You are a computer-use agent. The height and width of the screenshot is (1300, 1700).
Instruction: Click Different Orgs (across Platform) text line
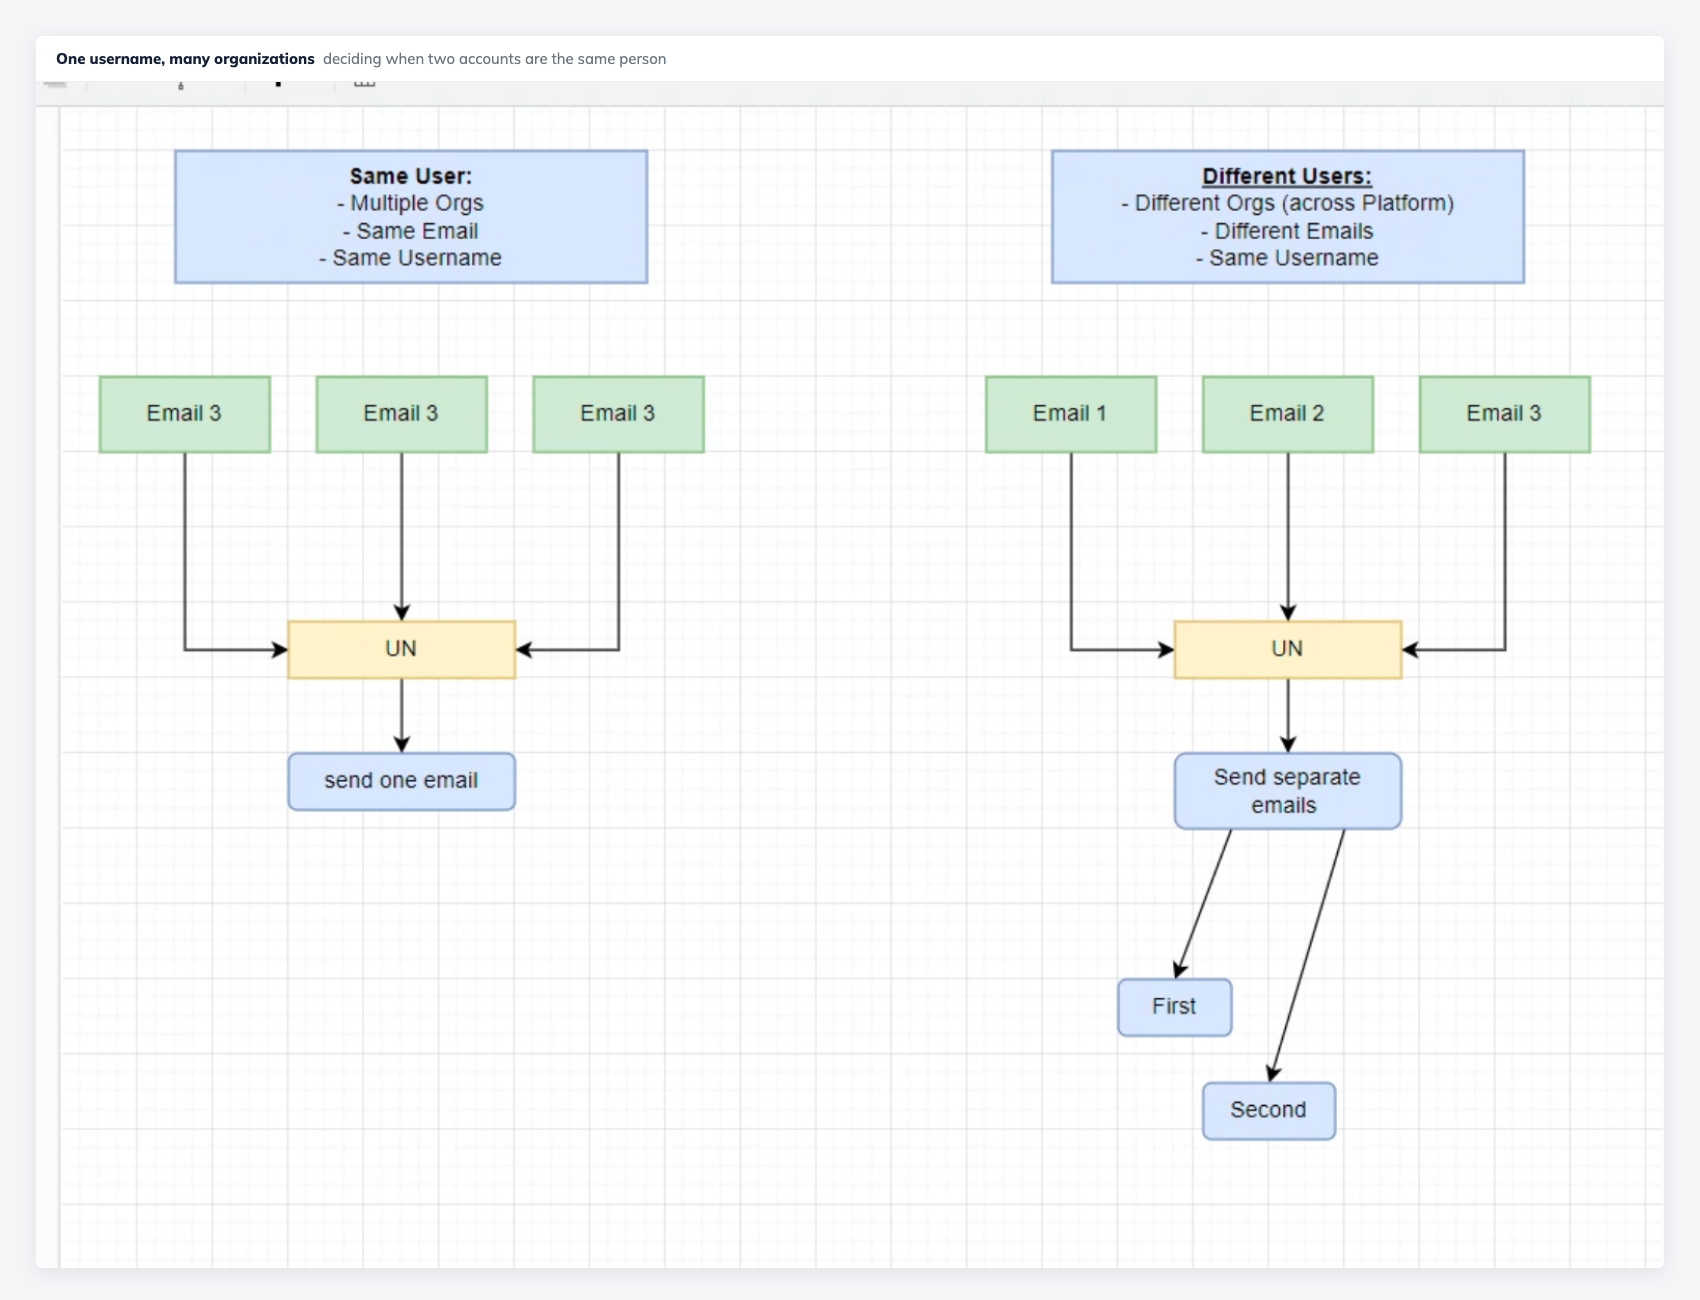pyautogui.click(x=1288, y=203)
